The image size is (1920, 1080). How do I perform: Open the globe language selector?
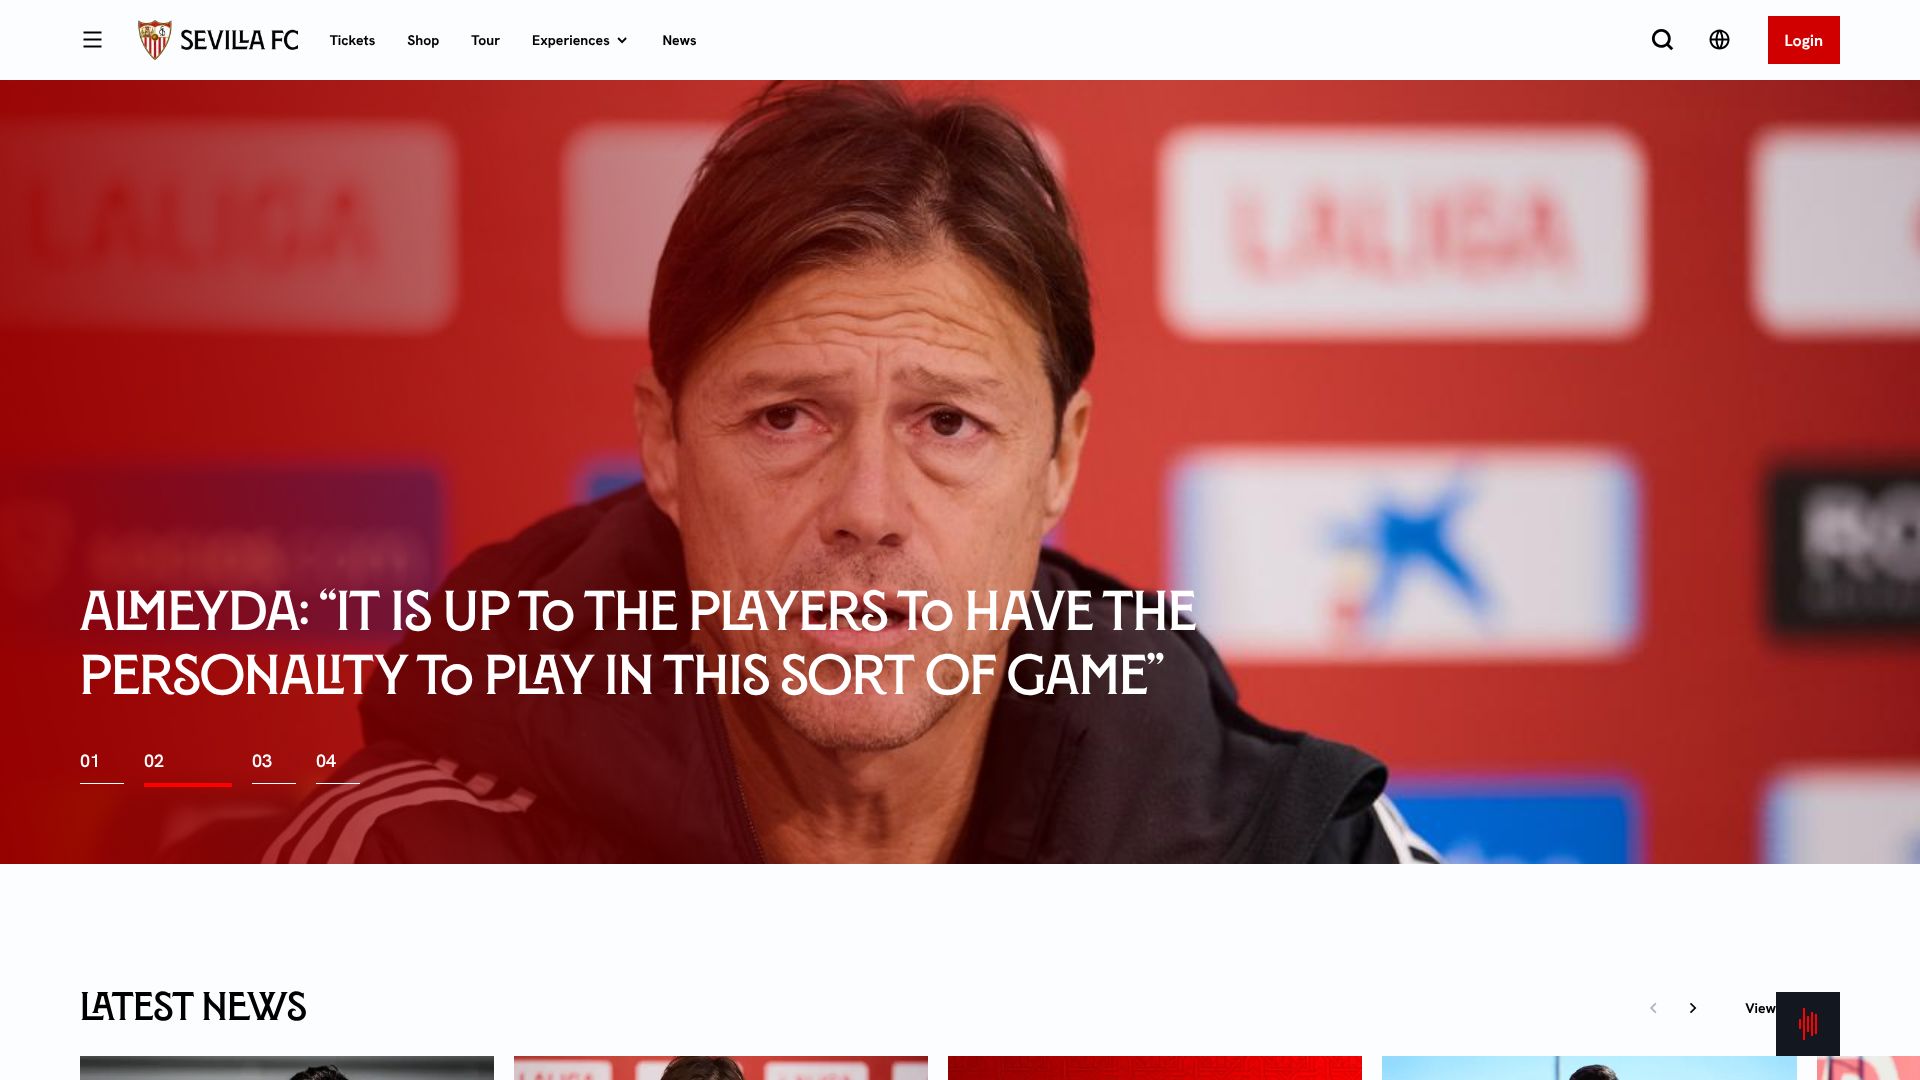(1719, 40)
